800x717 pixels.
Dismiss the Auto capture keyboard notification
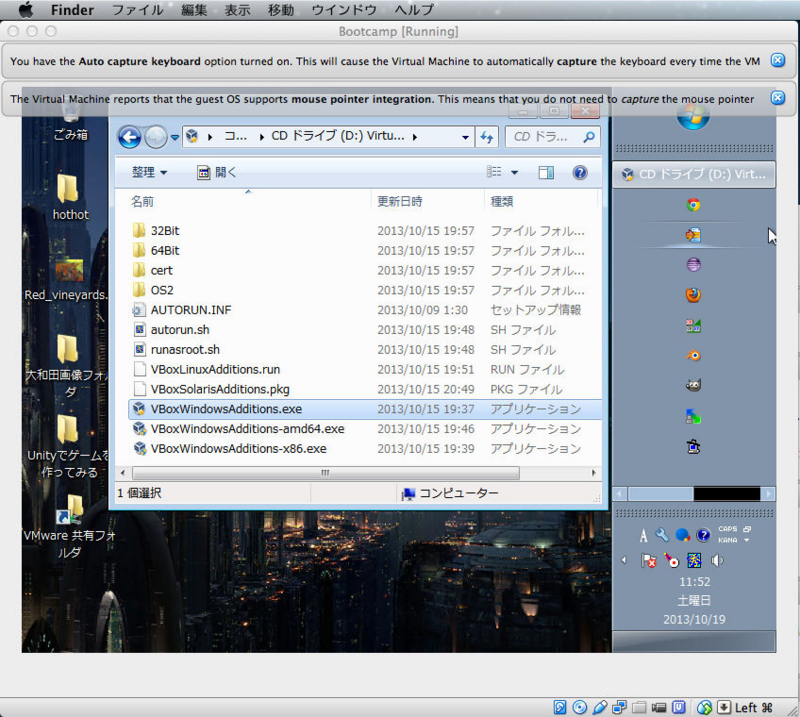click(778, 60)
